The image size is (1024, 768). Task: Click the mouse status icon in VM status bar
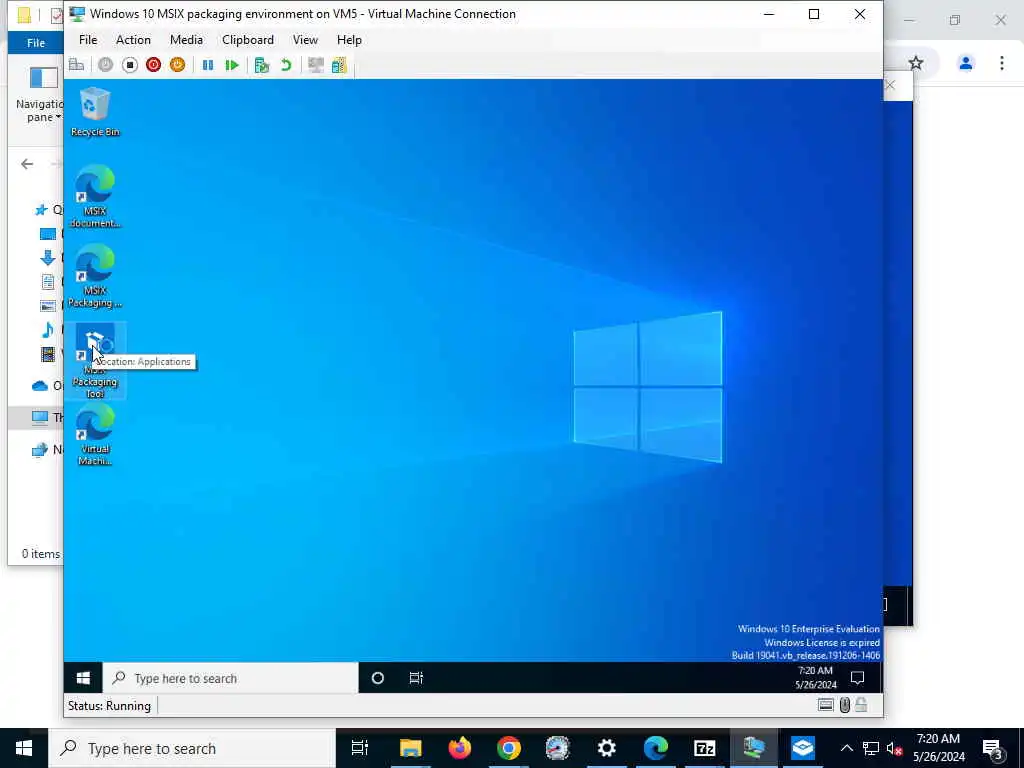[x=844, y=705]
